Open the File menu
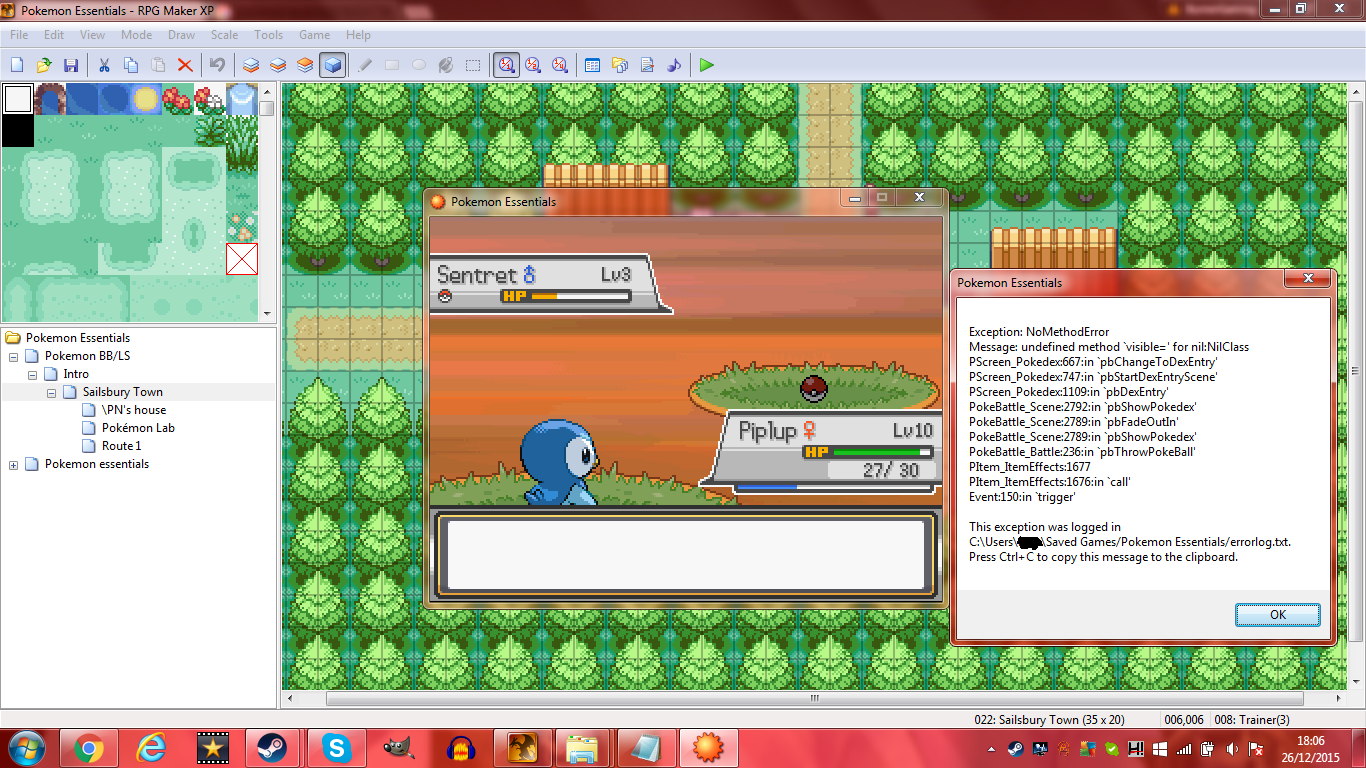The height and width of the screenshot is (768, 1366). coord(19,35)
